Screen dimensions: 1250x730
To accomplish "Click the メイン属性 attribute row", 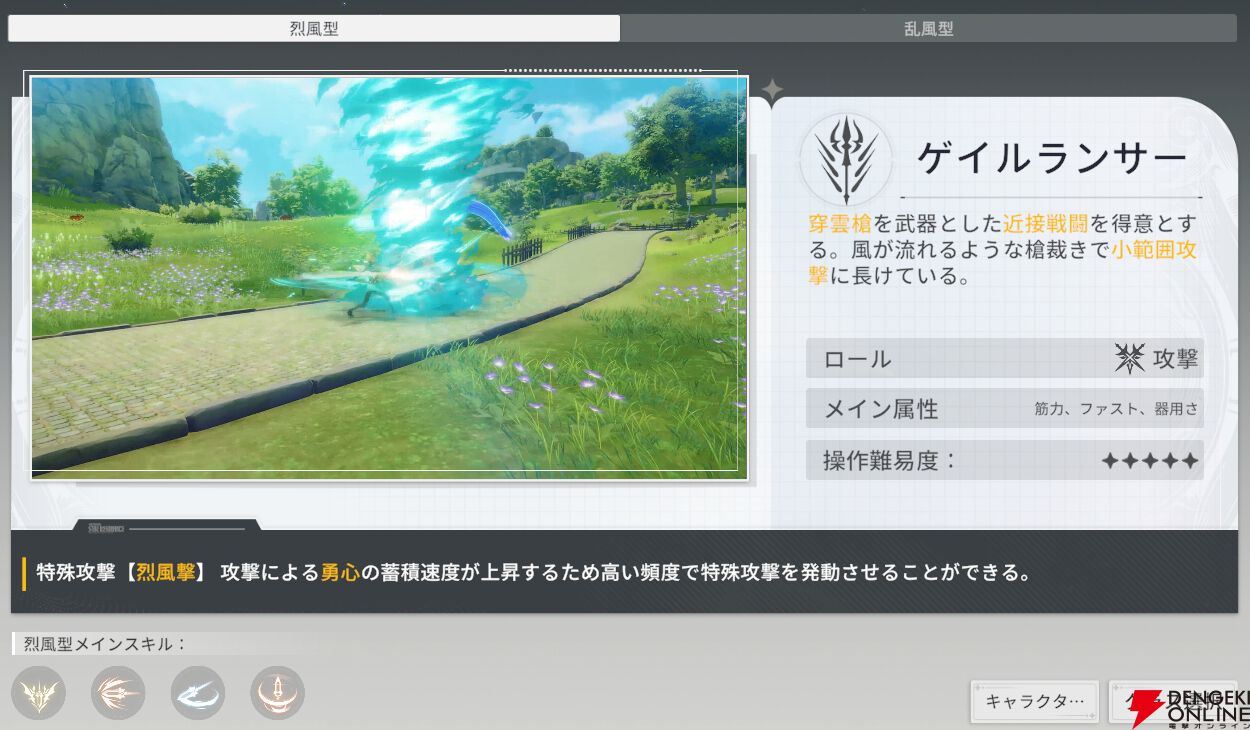I will [x=1004, y=409].
